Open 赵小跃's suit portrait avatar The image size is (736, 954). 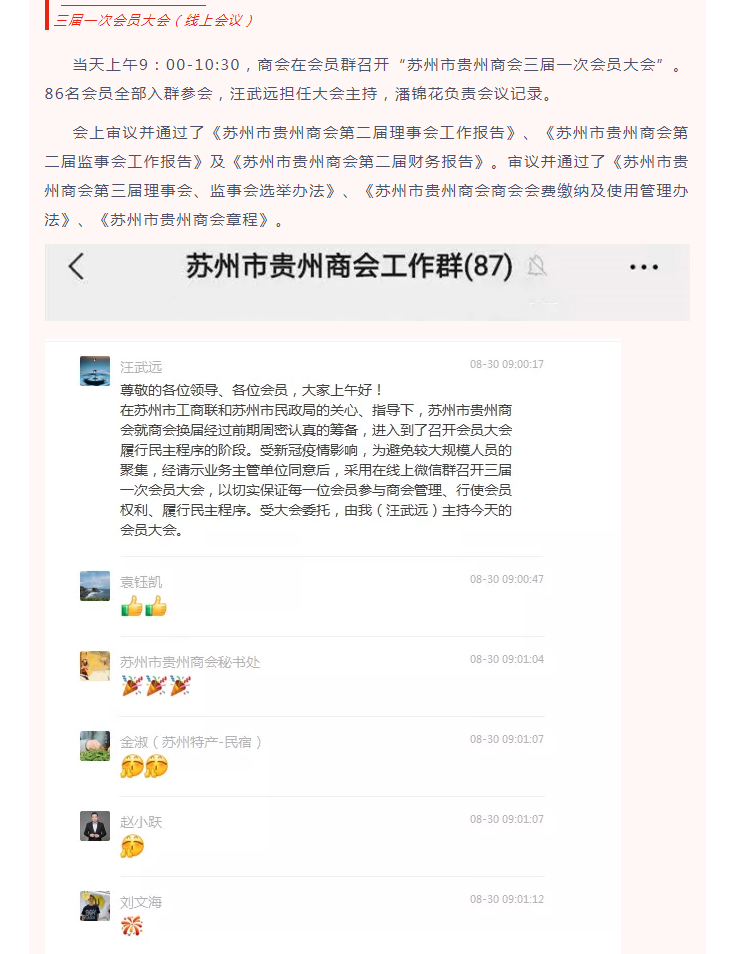tap(95, 826)
